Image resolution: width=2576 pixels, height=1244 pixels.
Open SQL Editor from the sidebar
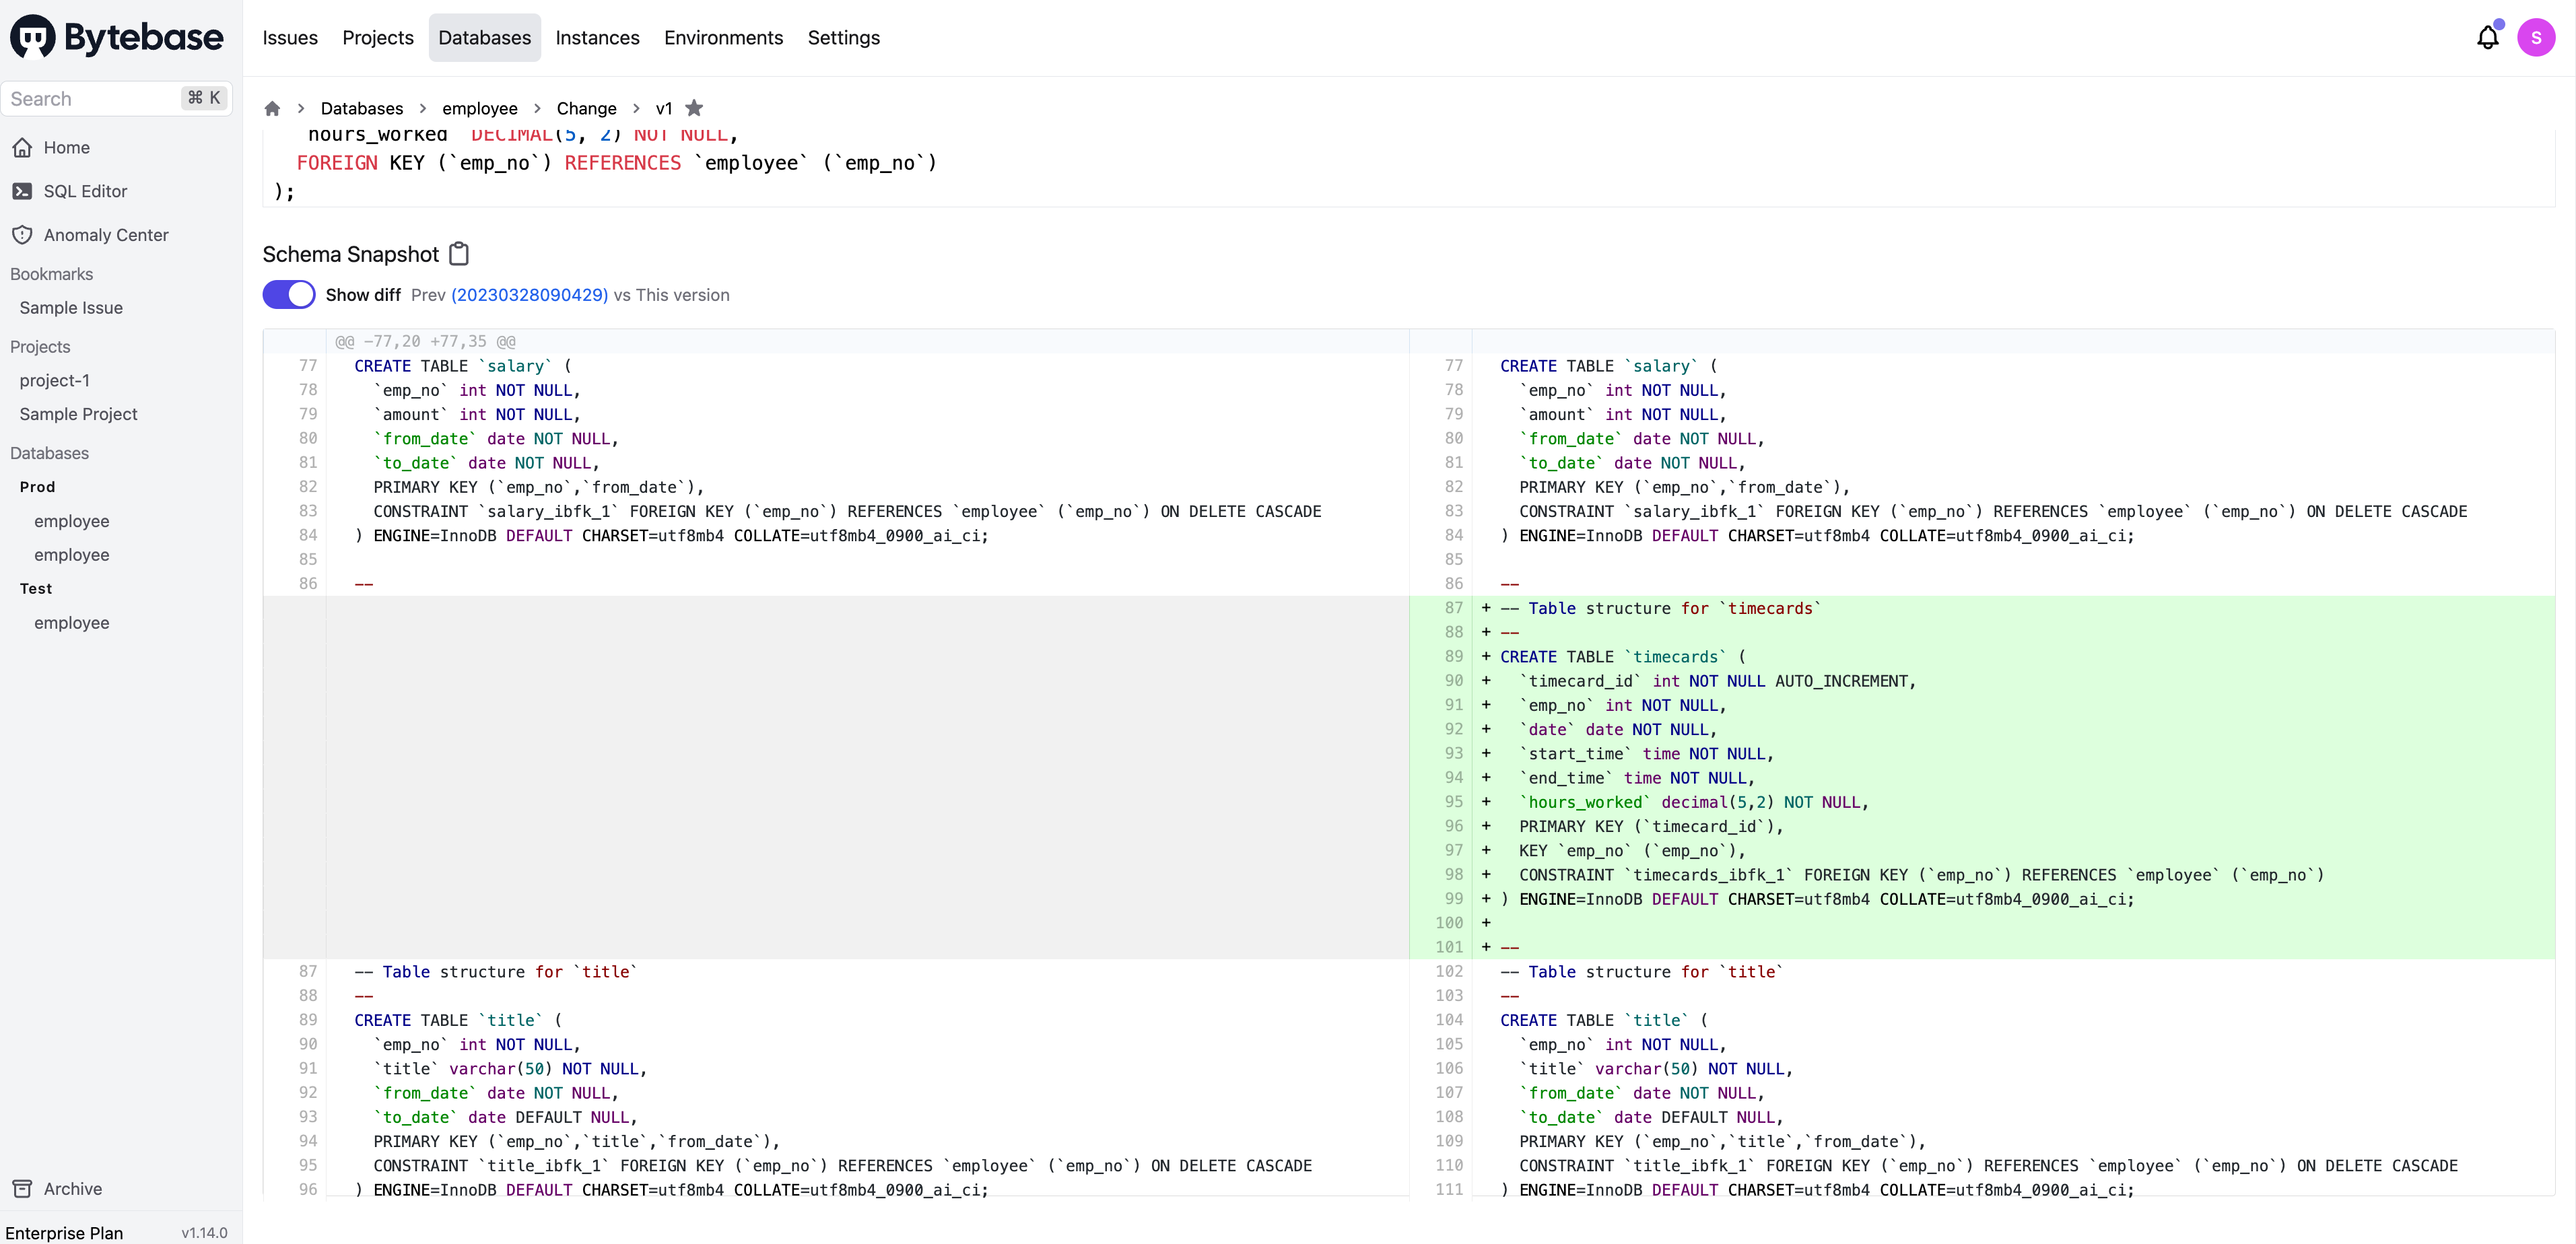click(85, 191)
